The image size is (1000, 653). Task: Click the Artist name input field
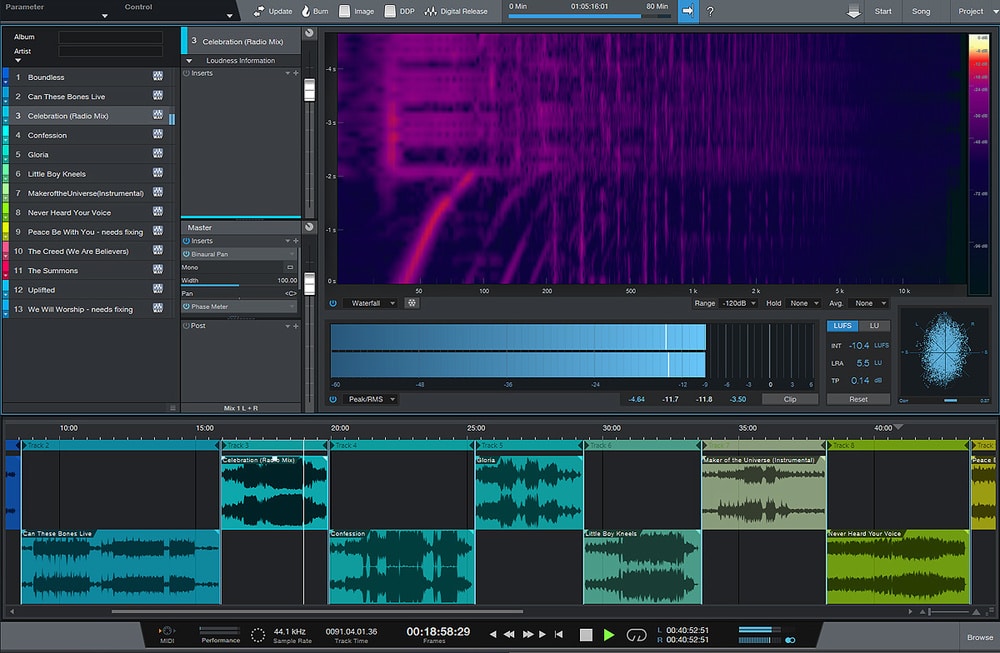(x=110, y=51)
